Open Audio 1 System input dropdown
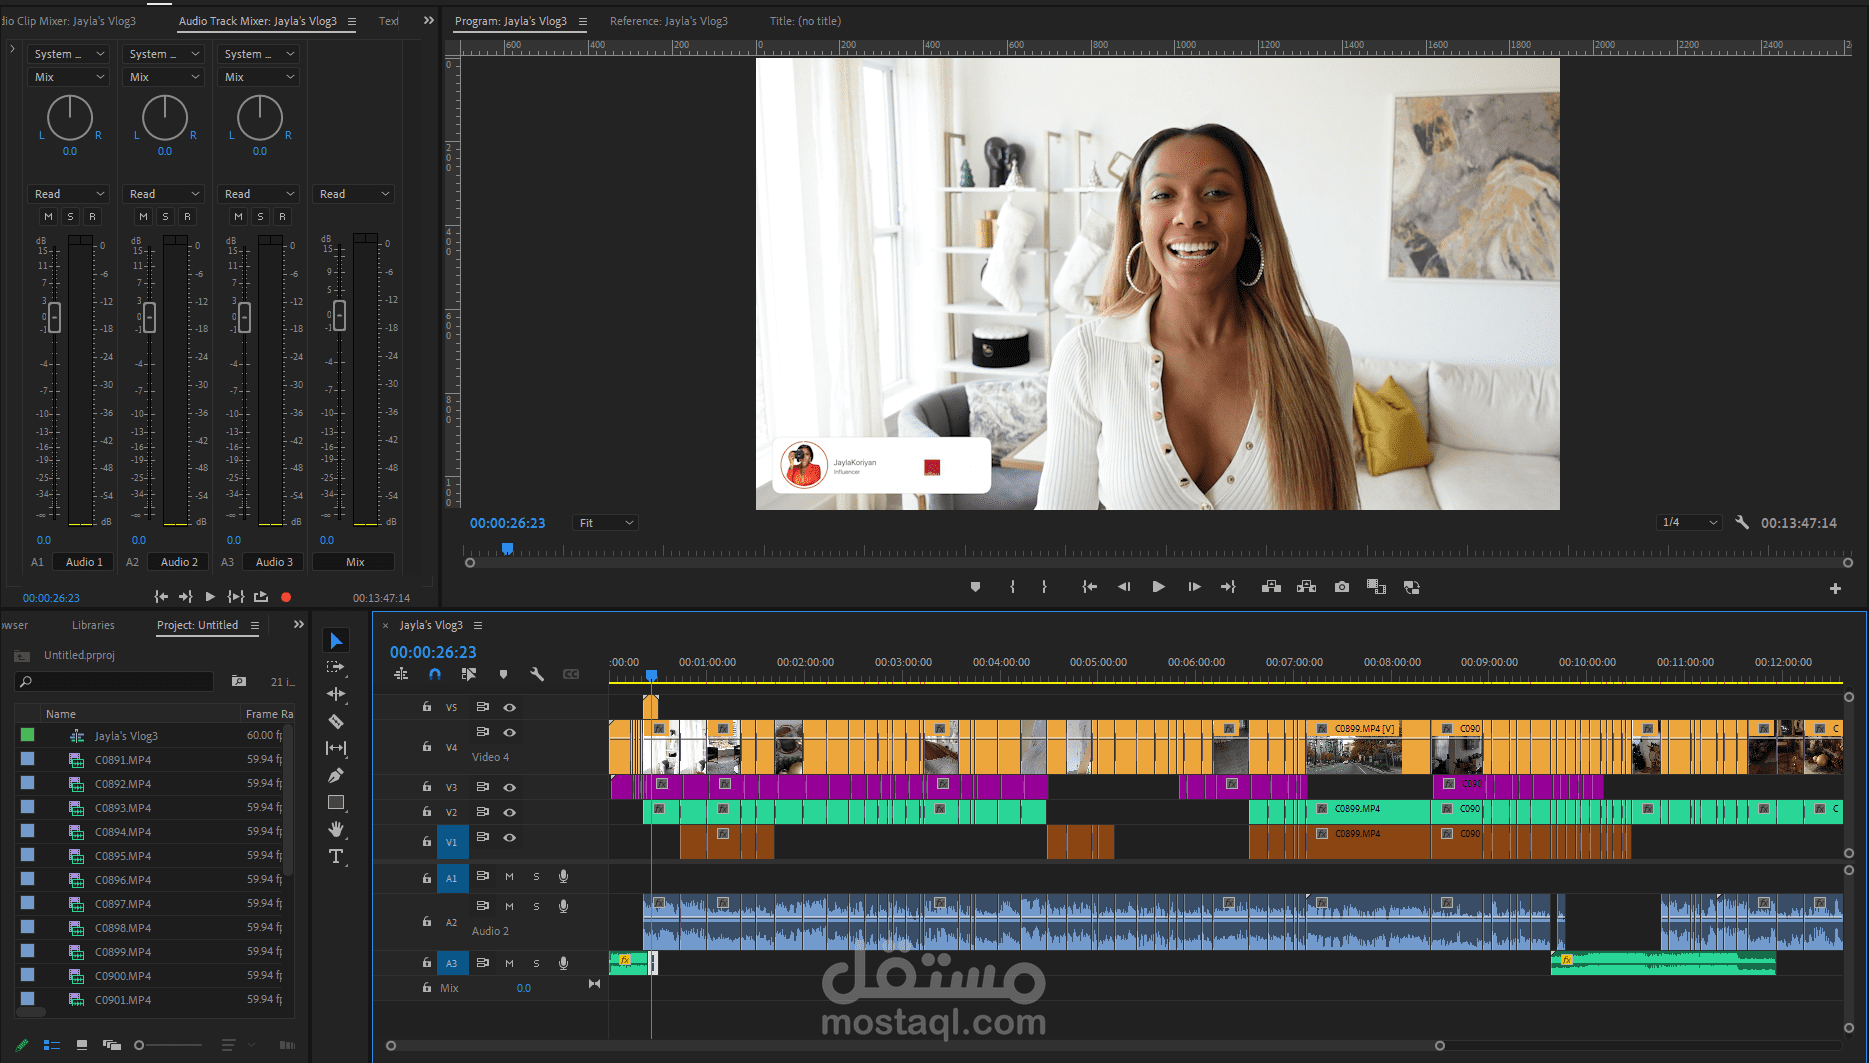The height and width of the screenshot is (1063, 1869). 68,54
